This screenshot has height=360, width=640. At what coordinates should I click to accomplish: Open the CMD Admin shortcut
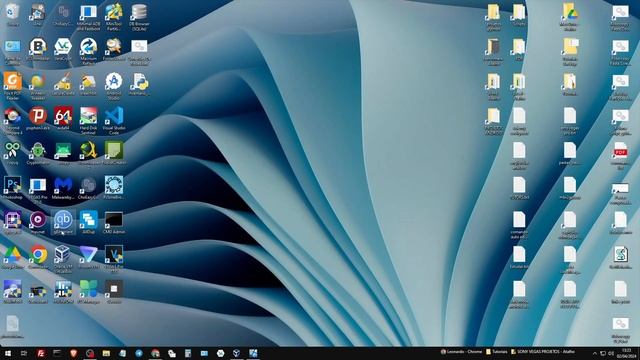click(x=113, y=223)
